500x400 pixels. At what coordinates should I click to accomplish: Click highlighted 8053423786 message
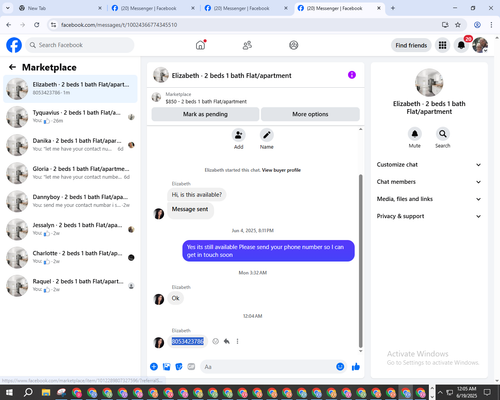pyautogui.click(x=187, y=341)
